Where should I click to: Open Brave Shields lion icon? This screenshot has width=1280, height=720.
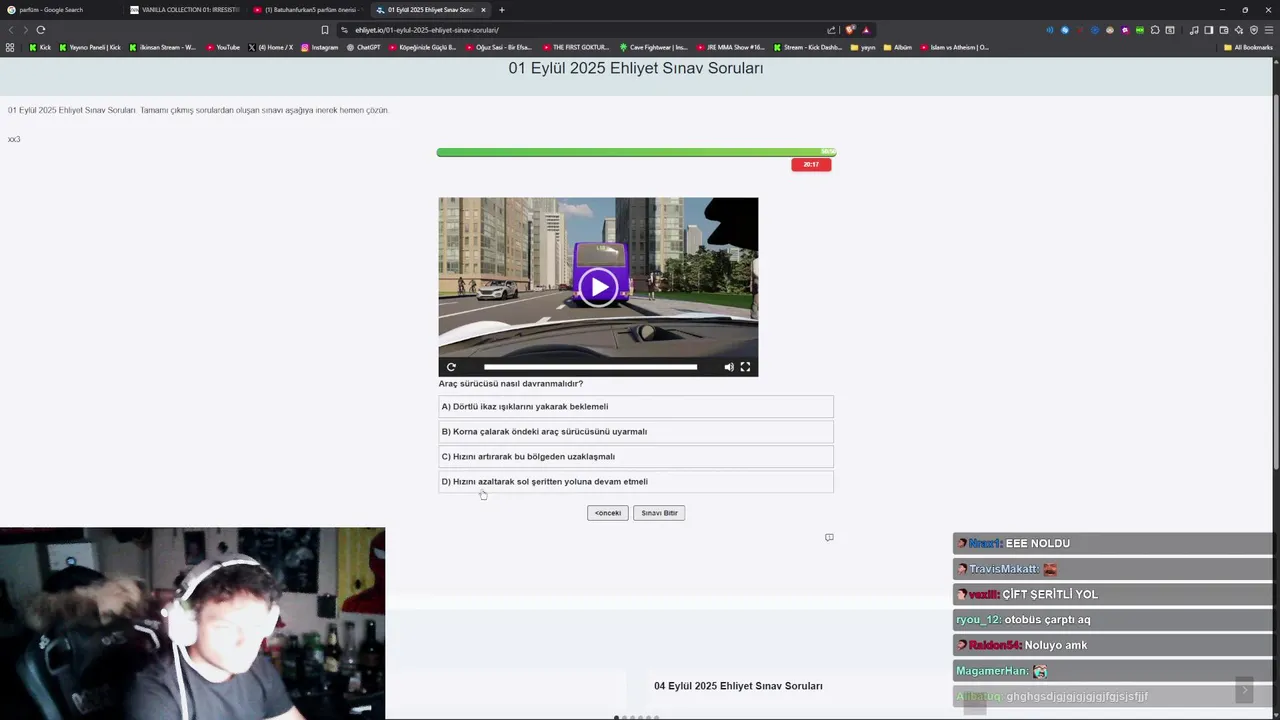click(850, 30)
